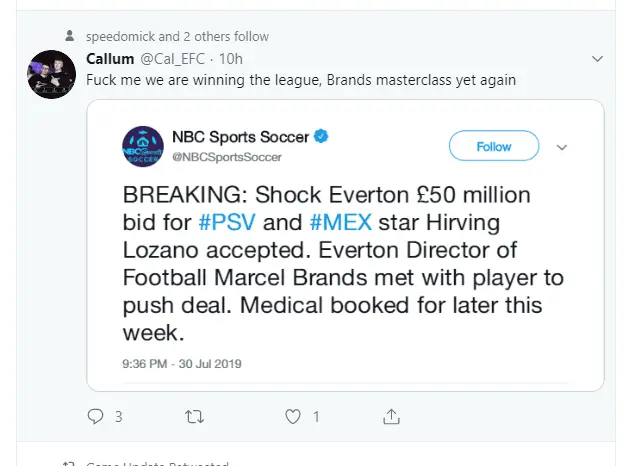The height and width of the screenshot is (466, 632).
Task: Click the 9:36 PM - 30 Jul 2019 timestamp
Action: 181,364
